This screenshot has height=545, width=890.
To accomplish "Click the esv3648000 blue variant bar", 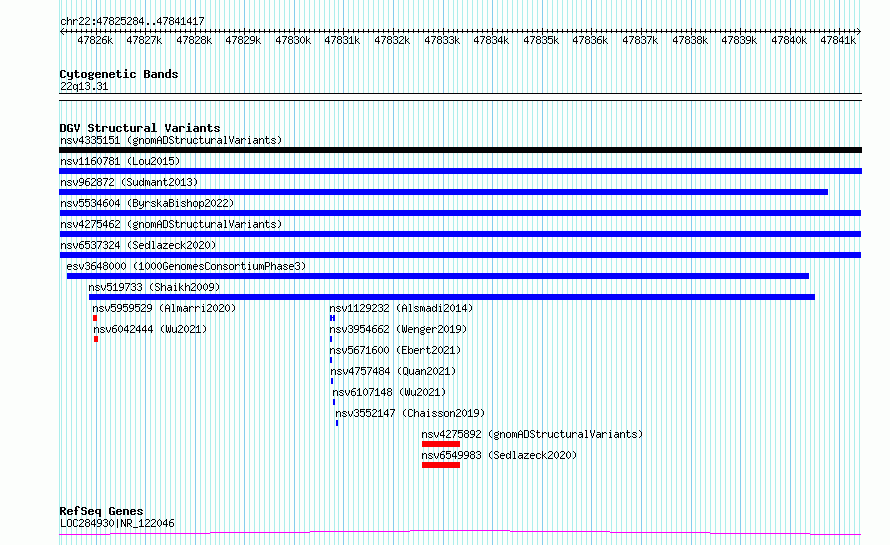I will point(438,276).
